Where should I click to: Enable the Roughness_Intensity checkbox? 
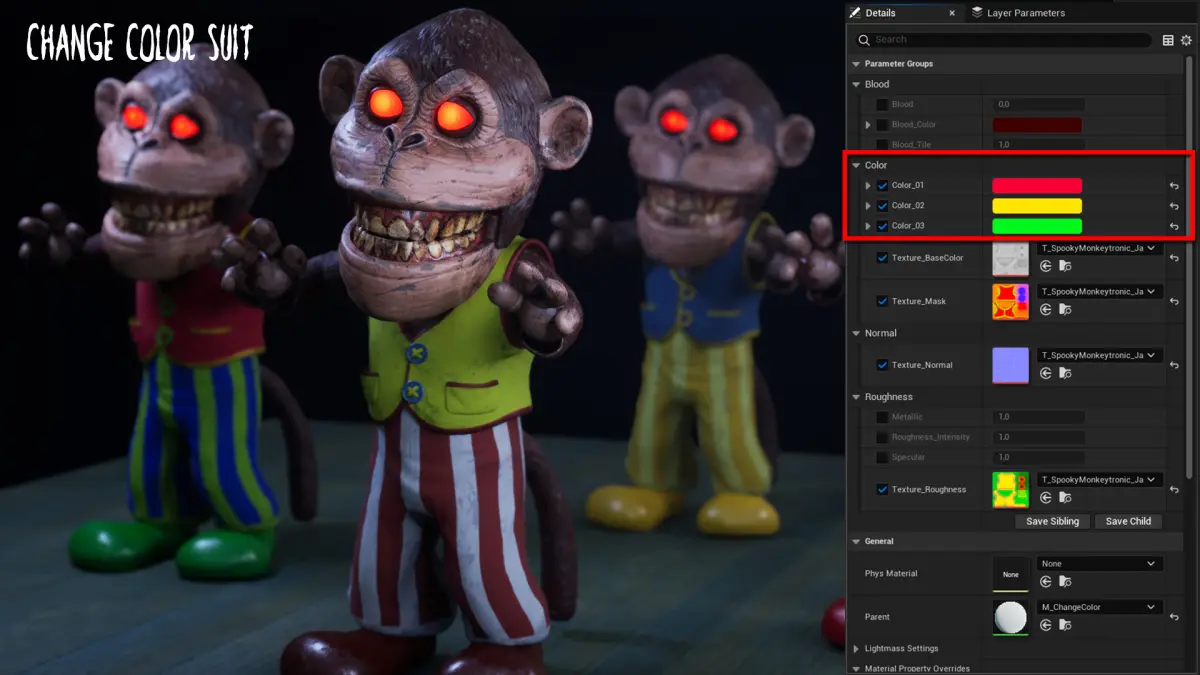coord(882,437)
